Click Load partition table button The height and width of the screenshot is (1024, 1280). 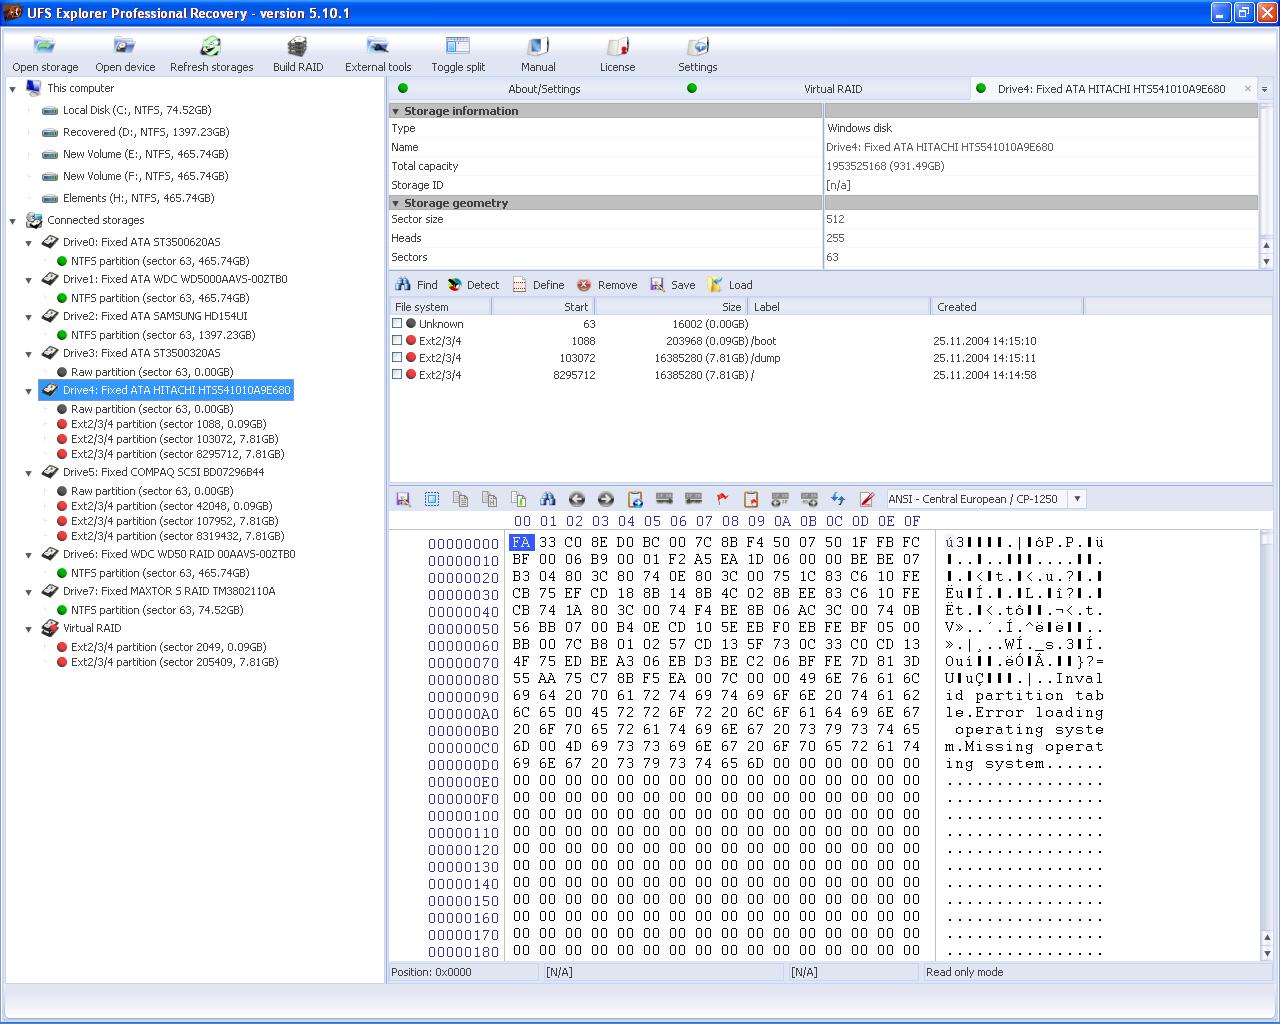coord(730,285)
